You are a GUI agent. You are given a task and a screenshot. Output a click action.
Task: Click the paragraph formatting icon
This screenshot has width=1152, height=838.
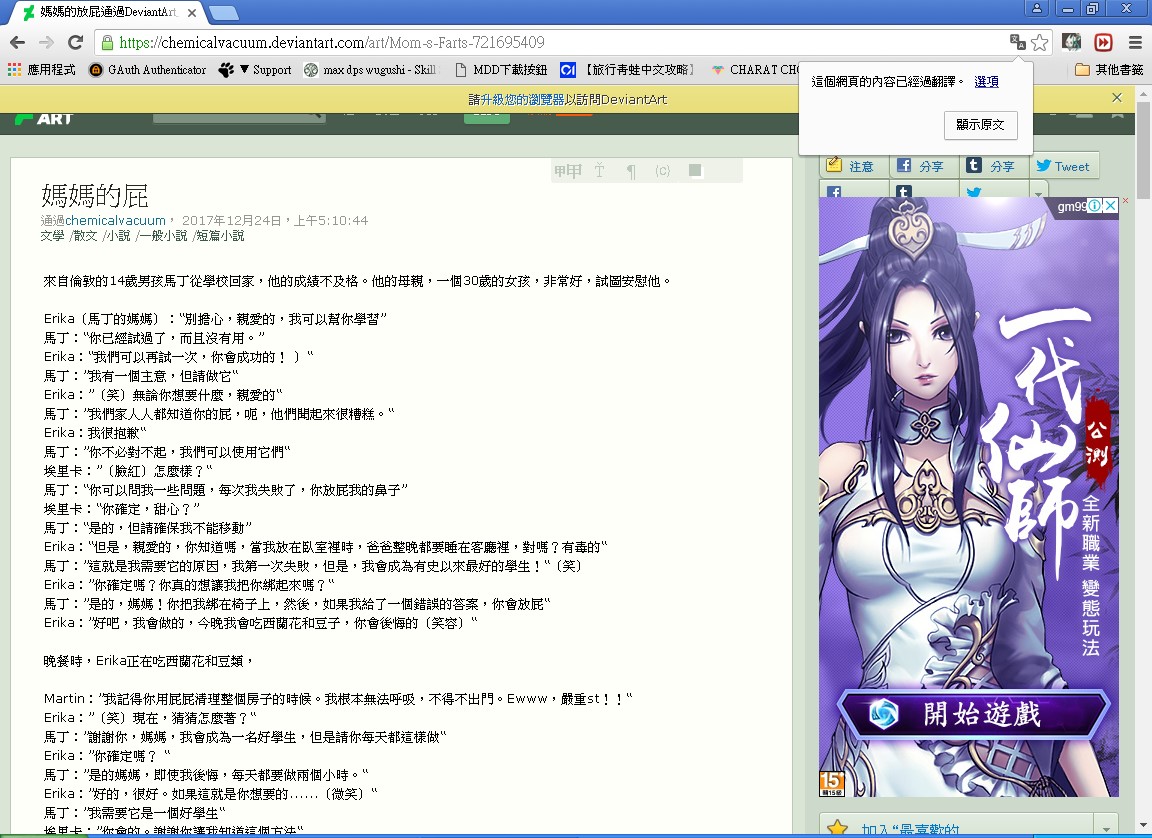(631, 171)
